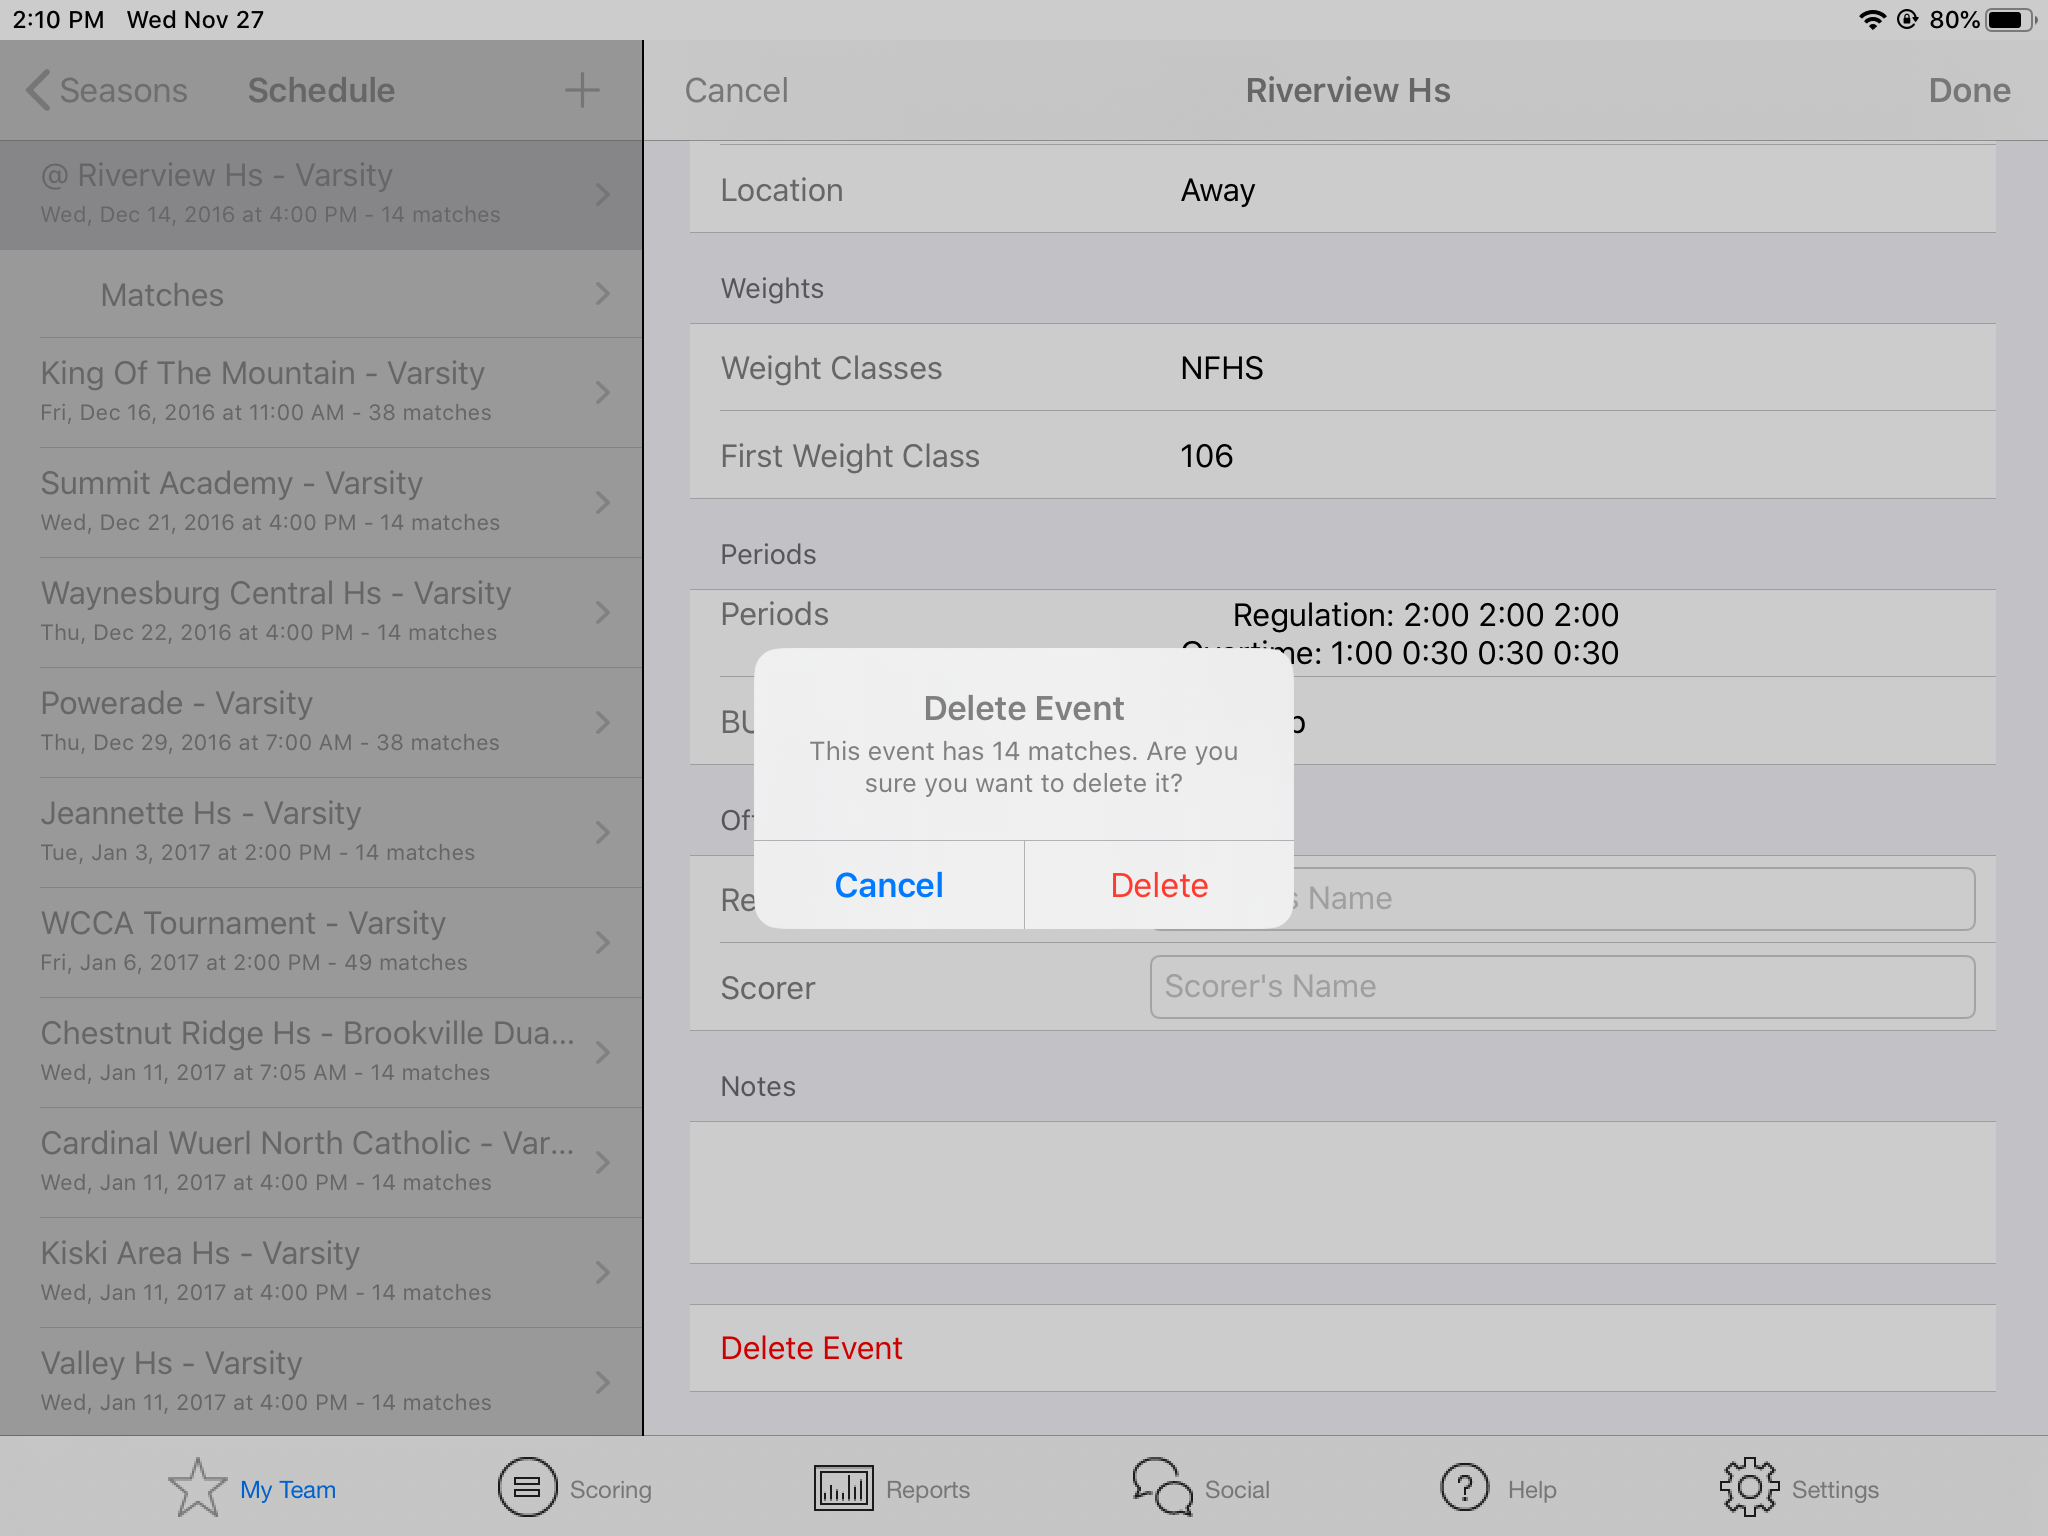Open the Help question mark icon
The height and width of the screenshot is (1536, 2048).
tap(1465, 1488)
